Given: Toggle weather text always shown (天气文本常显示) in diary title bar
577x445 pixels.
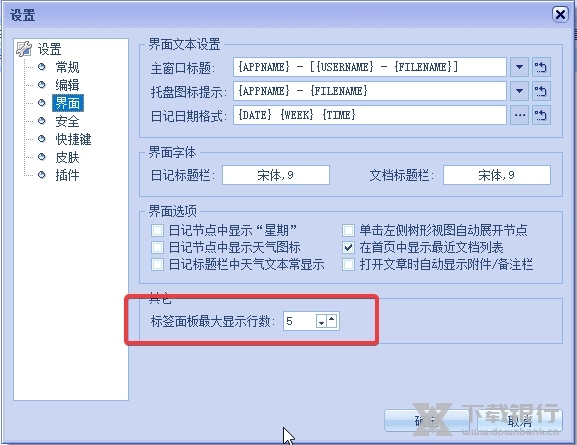Looking at the screenshot, I should (157, 264).
